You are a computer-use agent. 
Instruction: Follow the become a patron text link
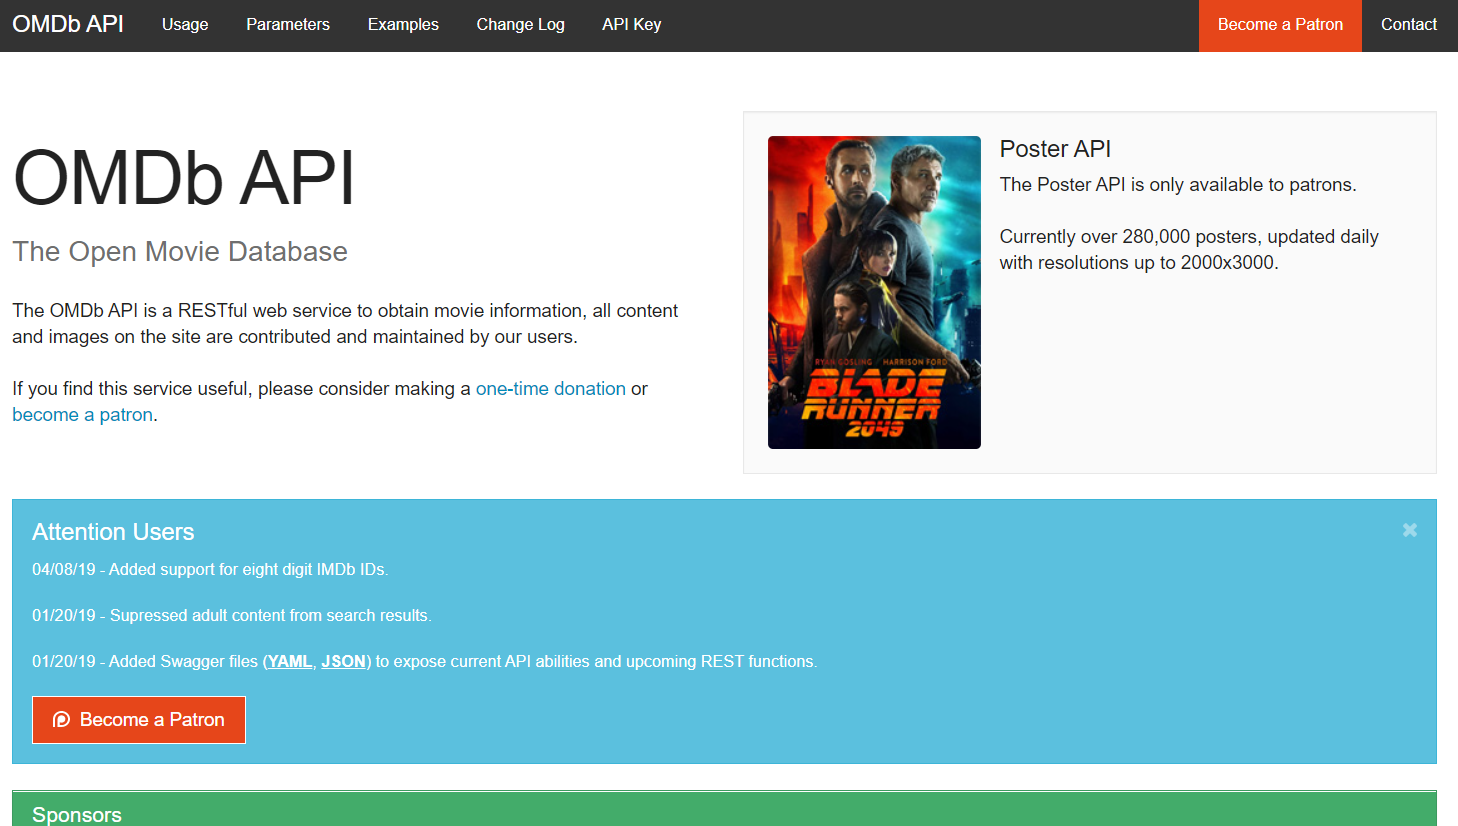82,415
